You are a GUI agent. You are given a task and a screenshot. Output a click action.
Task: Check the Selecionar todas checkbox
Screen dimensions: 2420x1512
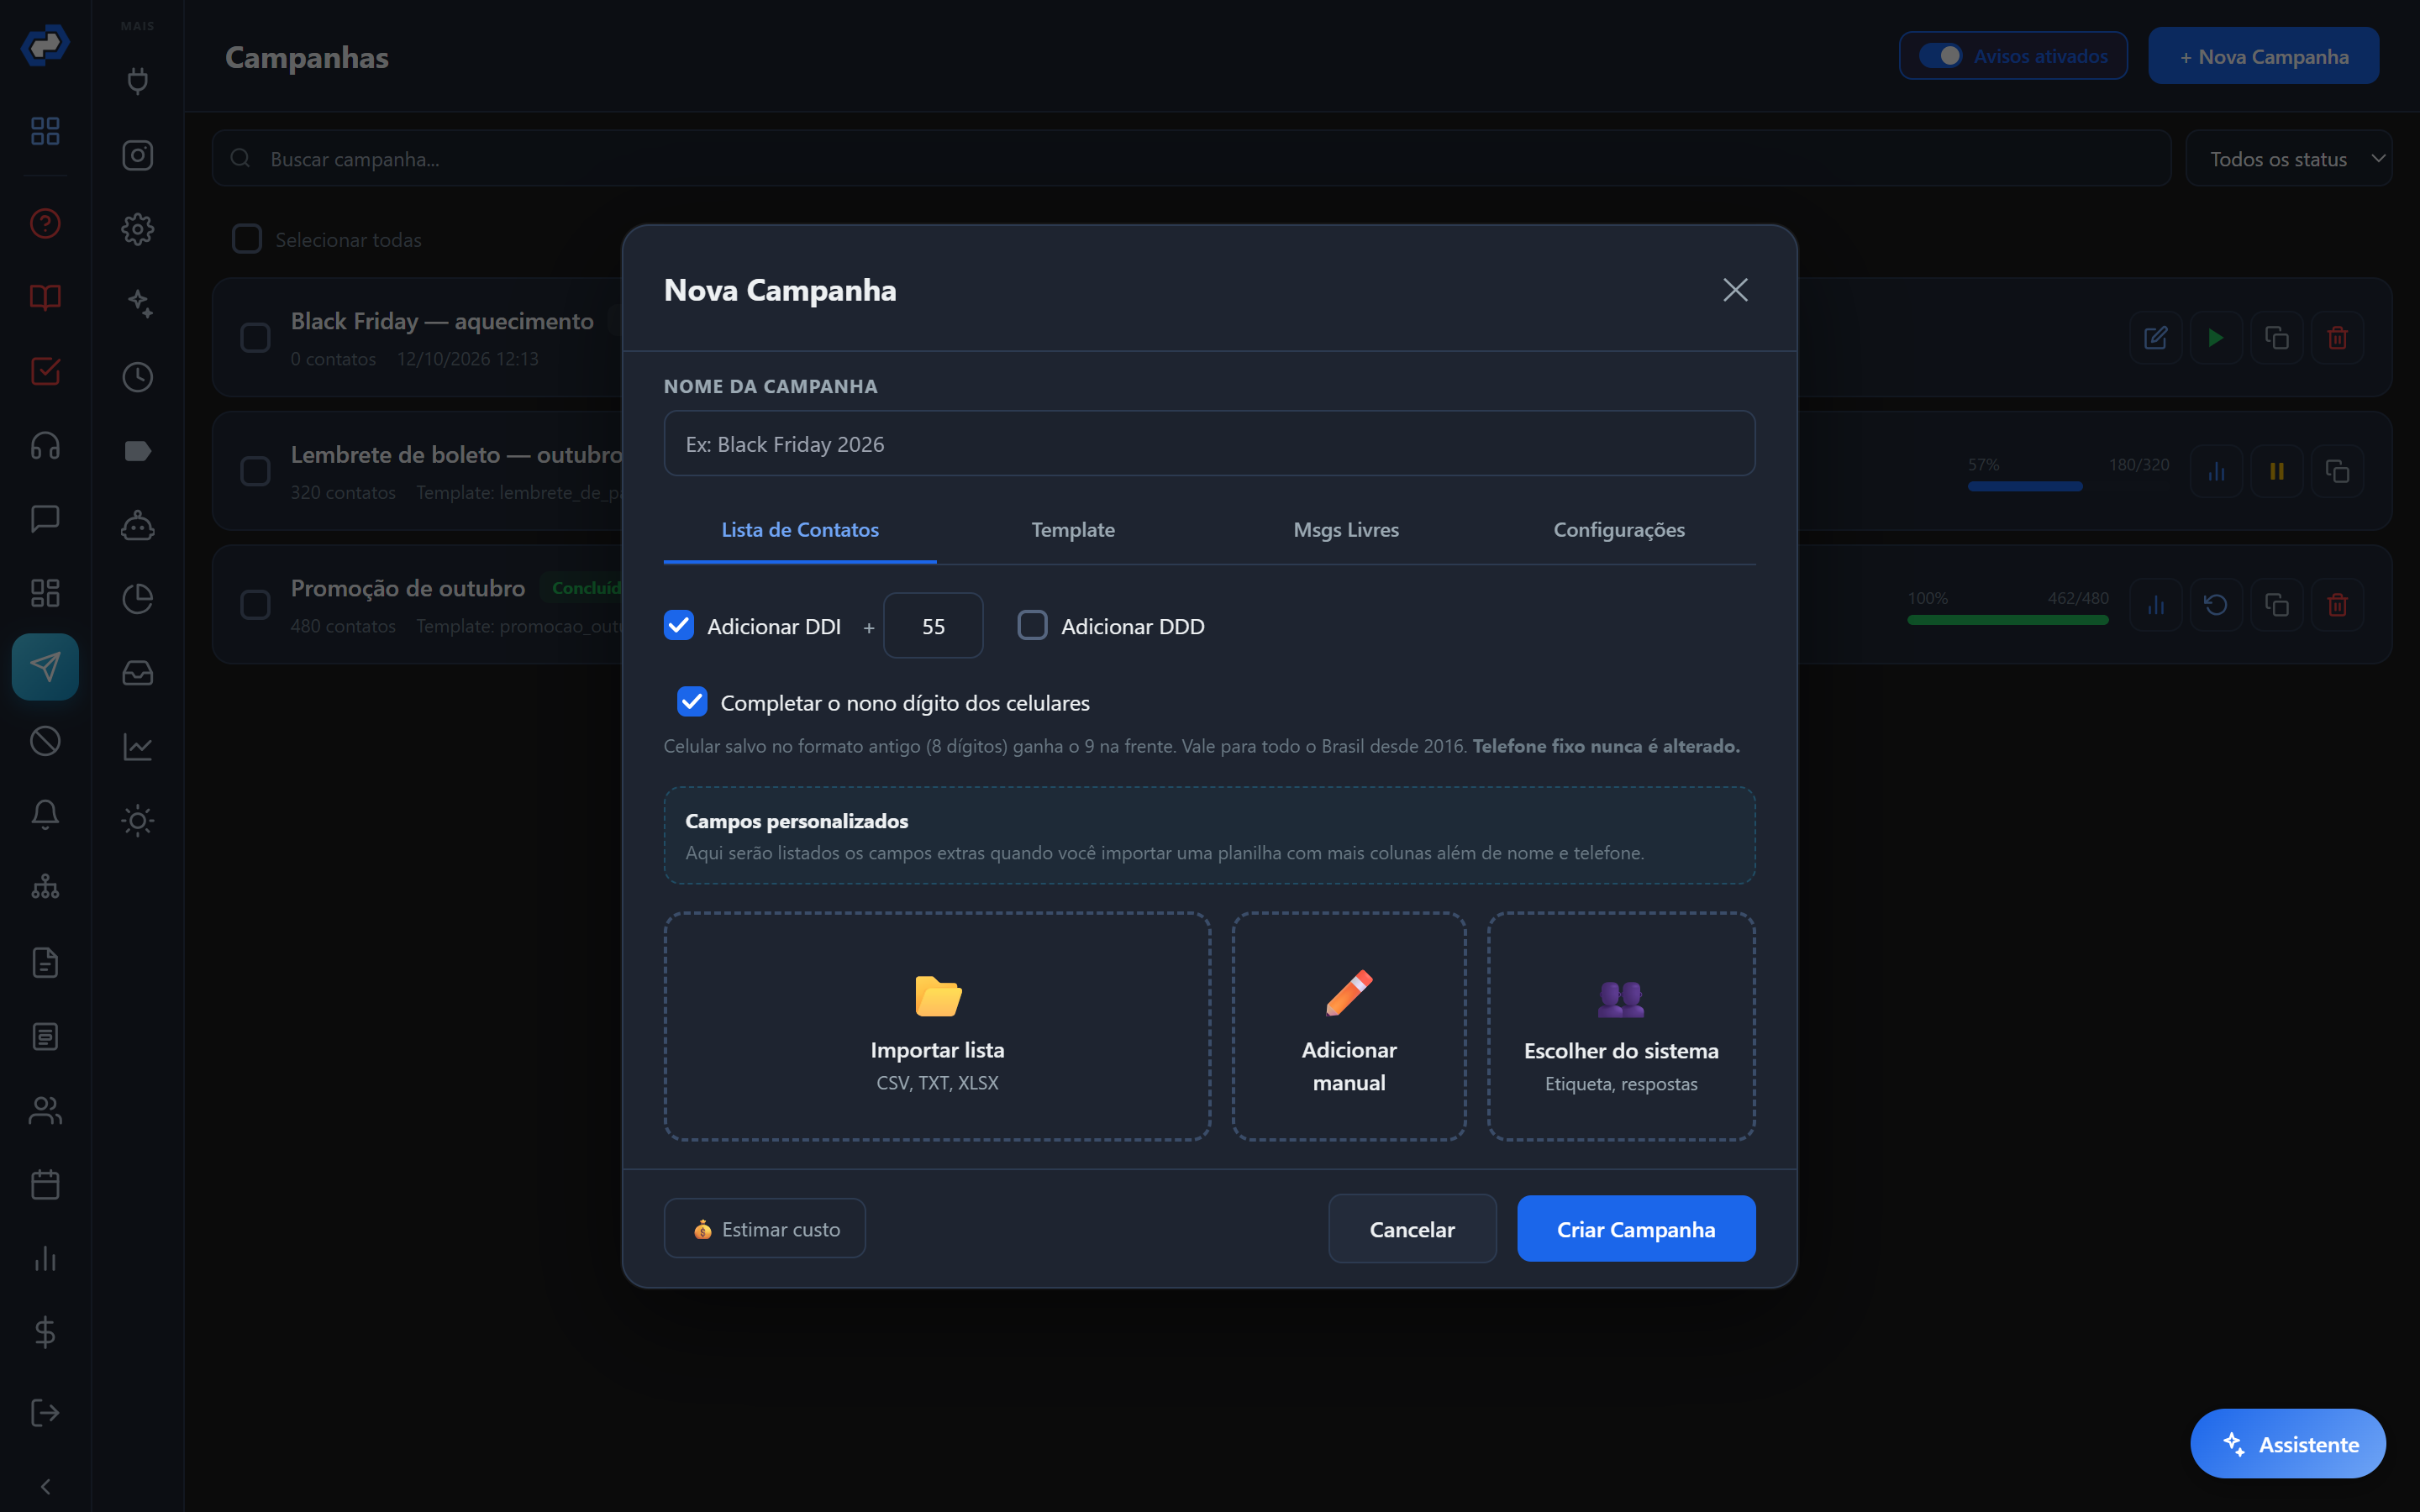[x=246, y=239]
